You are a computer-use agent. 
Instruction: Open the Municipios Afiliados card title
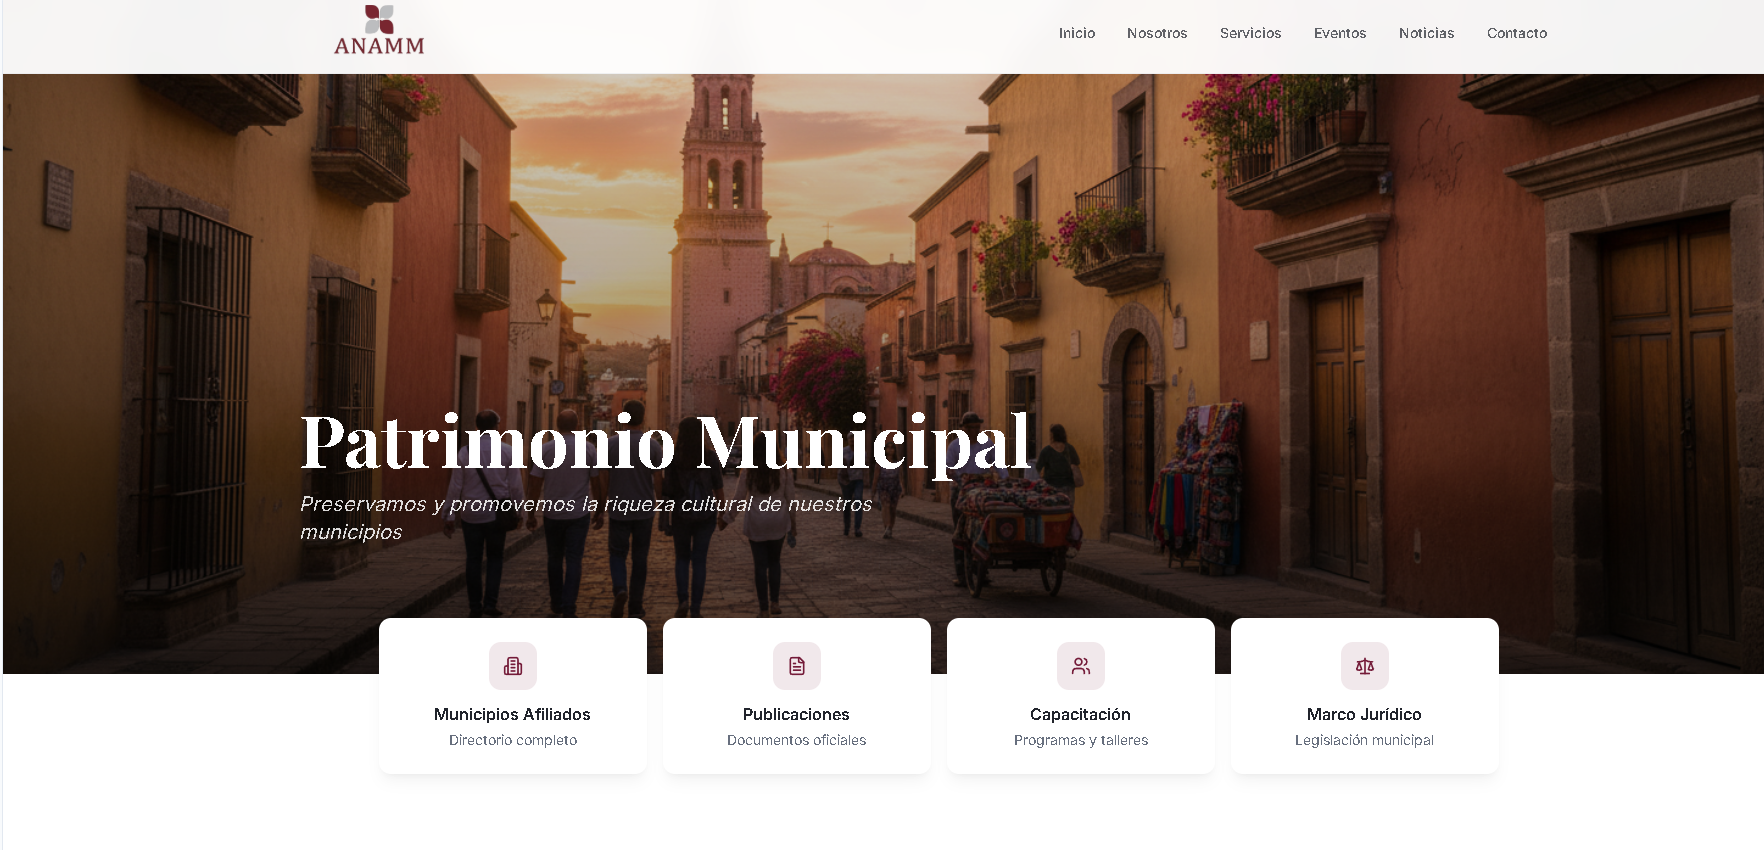pyautogui.click(x=512, y=714)
